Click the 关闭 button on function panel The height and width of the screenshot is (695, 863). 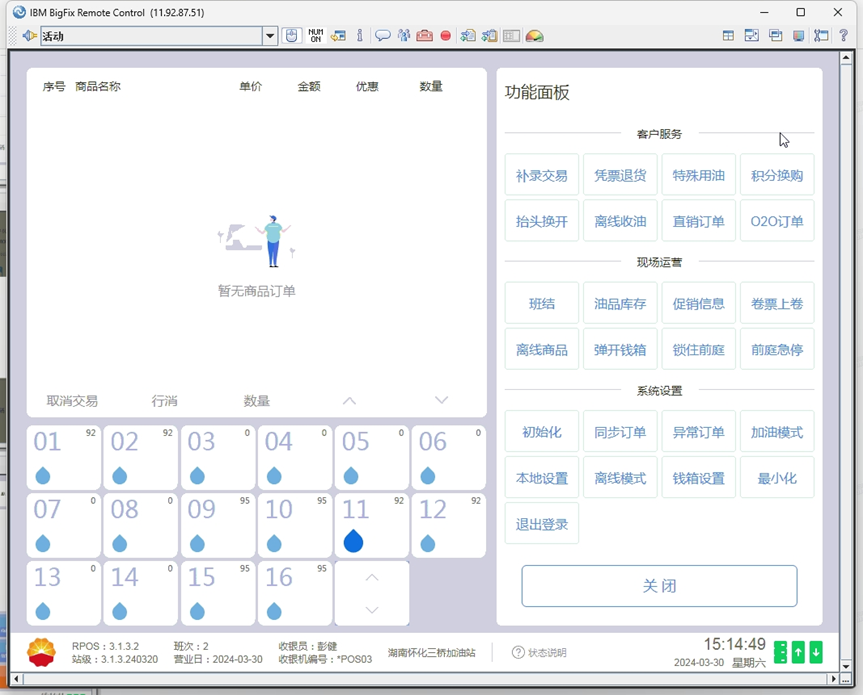(659, 586)
